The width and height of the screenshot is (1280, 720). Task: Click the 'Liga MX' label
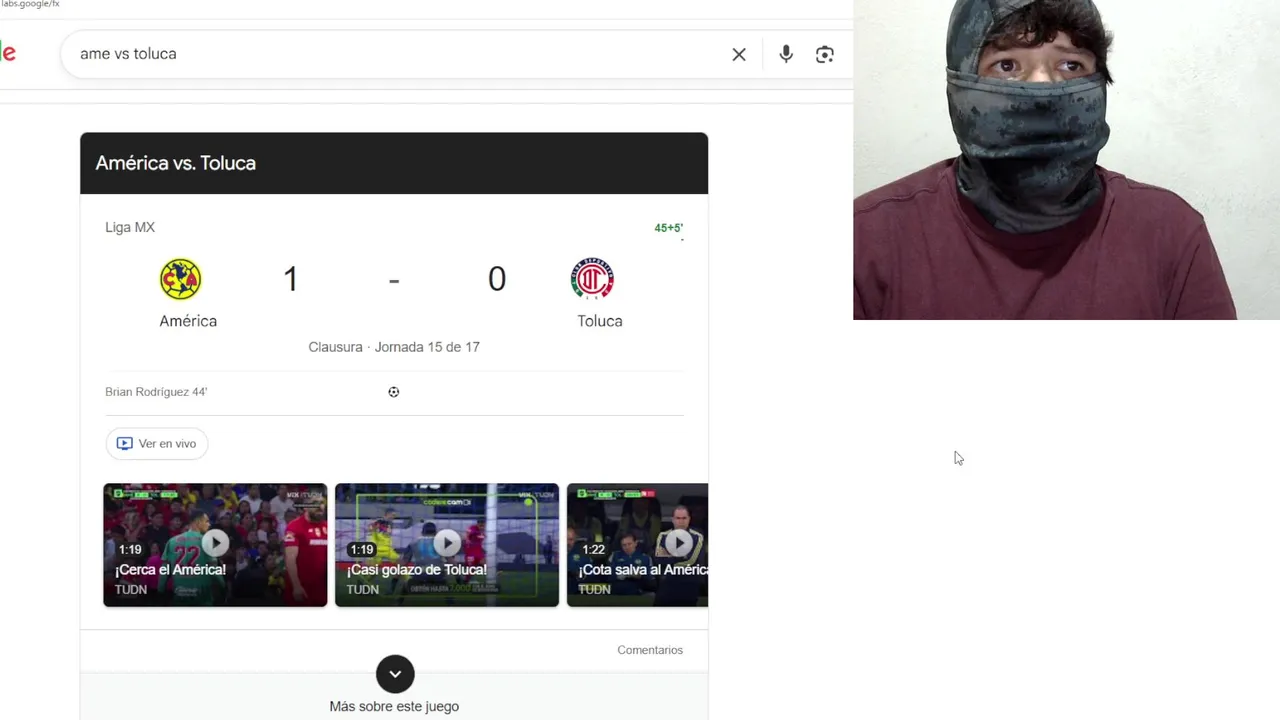click(x=130, y=227)
